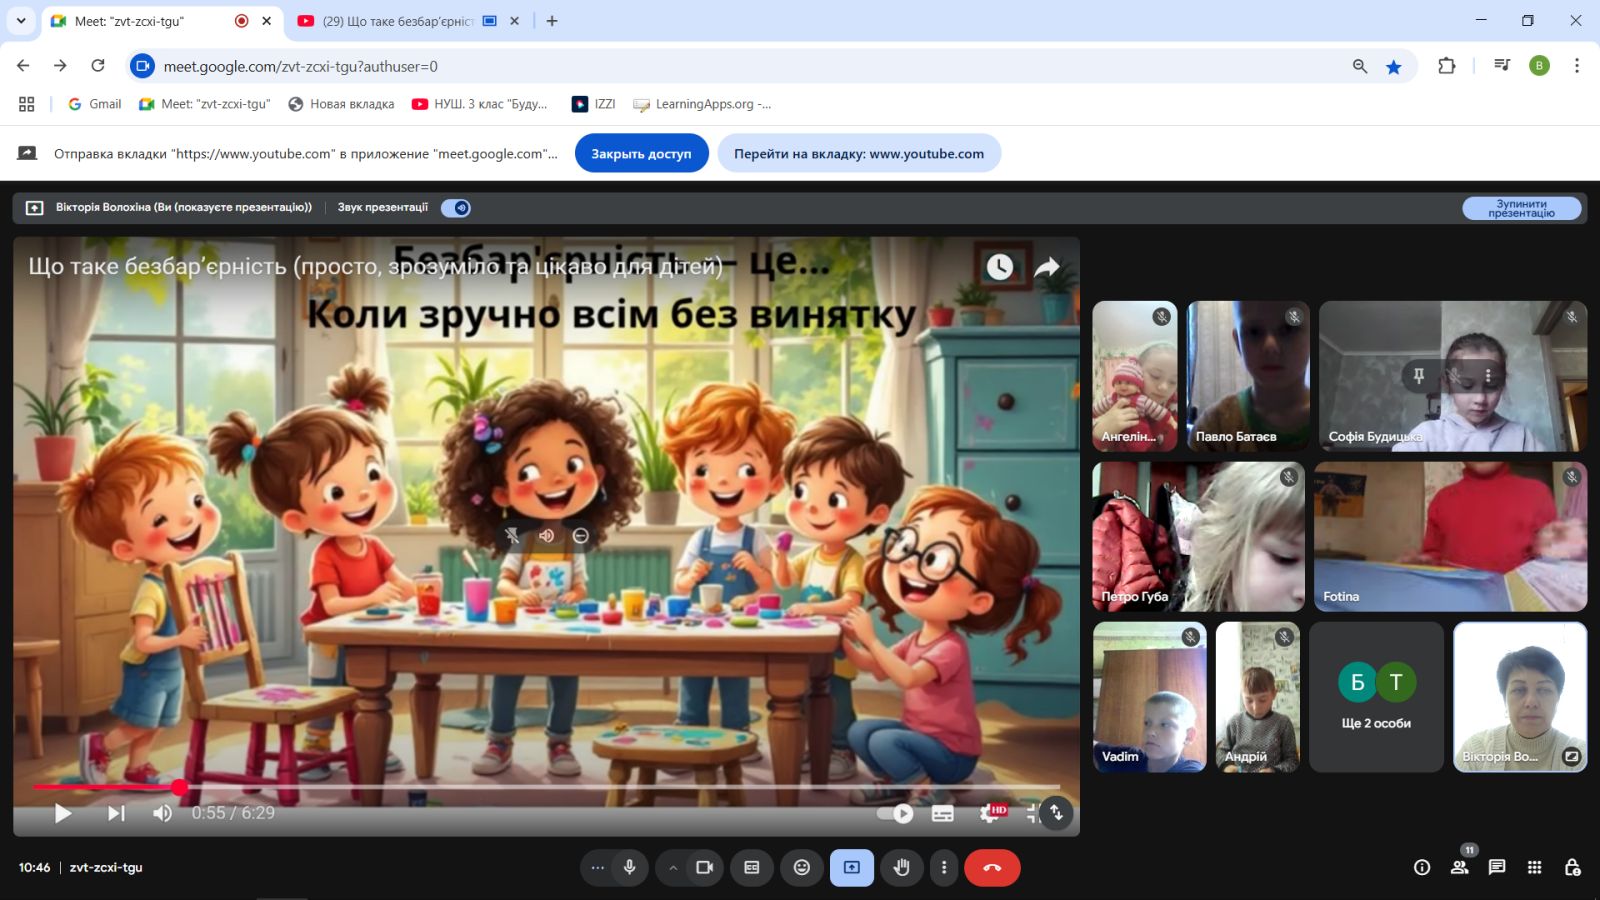Turn off the camera in Meet toolbar
The width and height of the screenshot is (1600, 900).
click(704, 867)
